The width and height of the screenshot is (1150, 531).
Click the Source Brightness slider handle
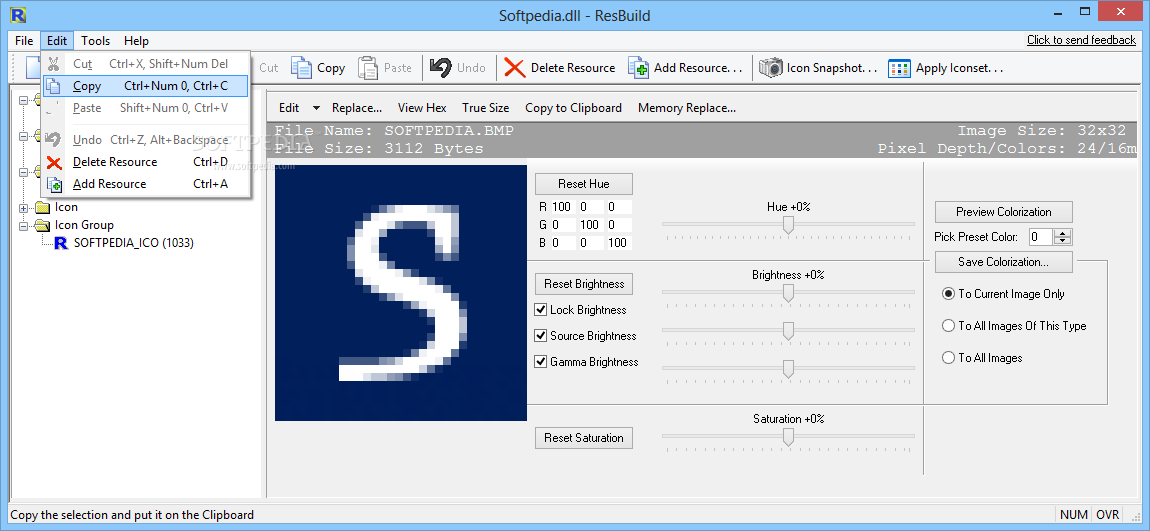788,331
